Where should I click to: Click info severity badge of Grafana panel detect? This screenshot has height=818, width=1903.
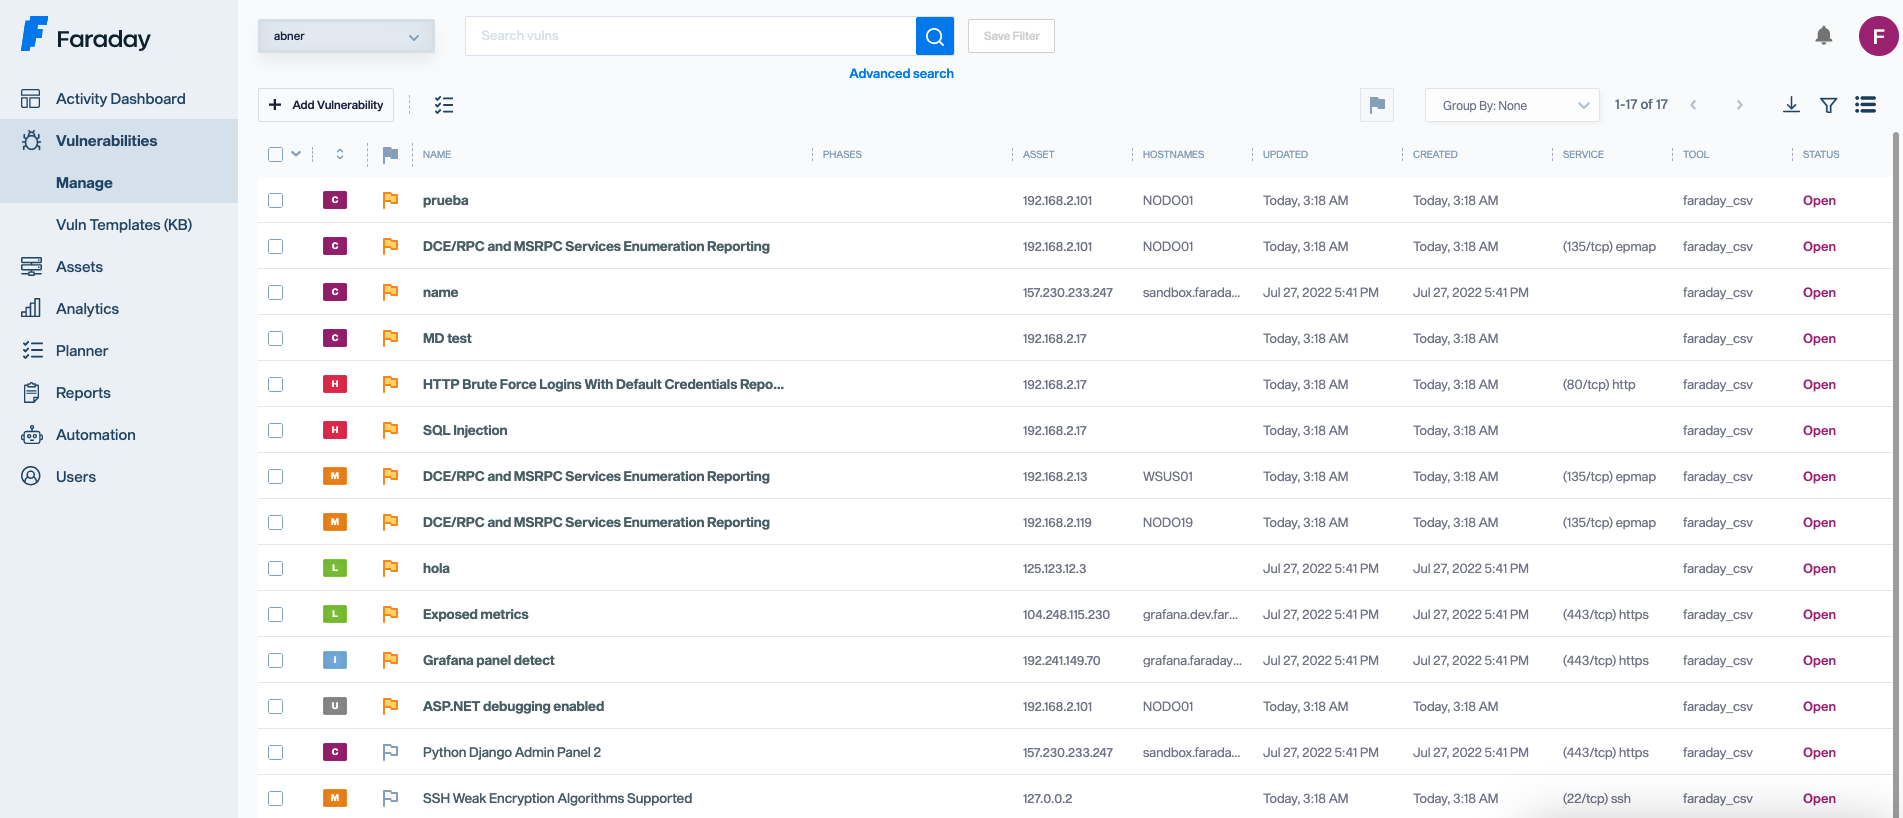(x=335, y=660)
